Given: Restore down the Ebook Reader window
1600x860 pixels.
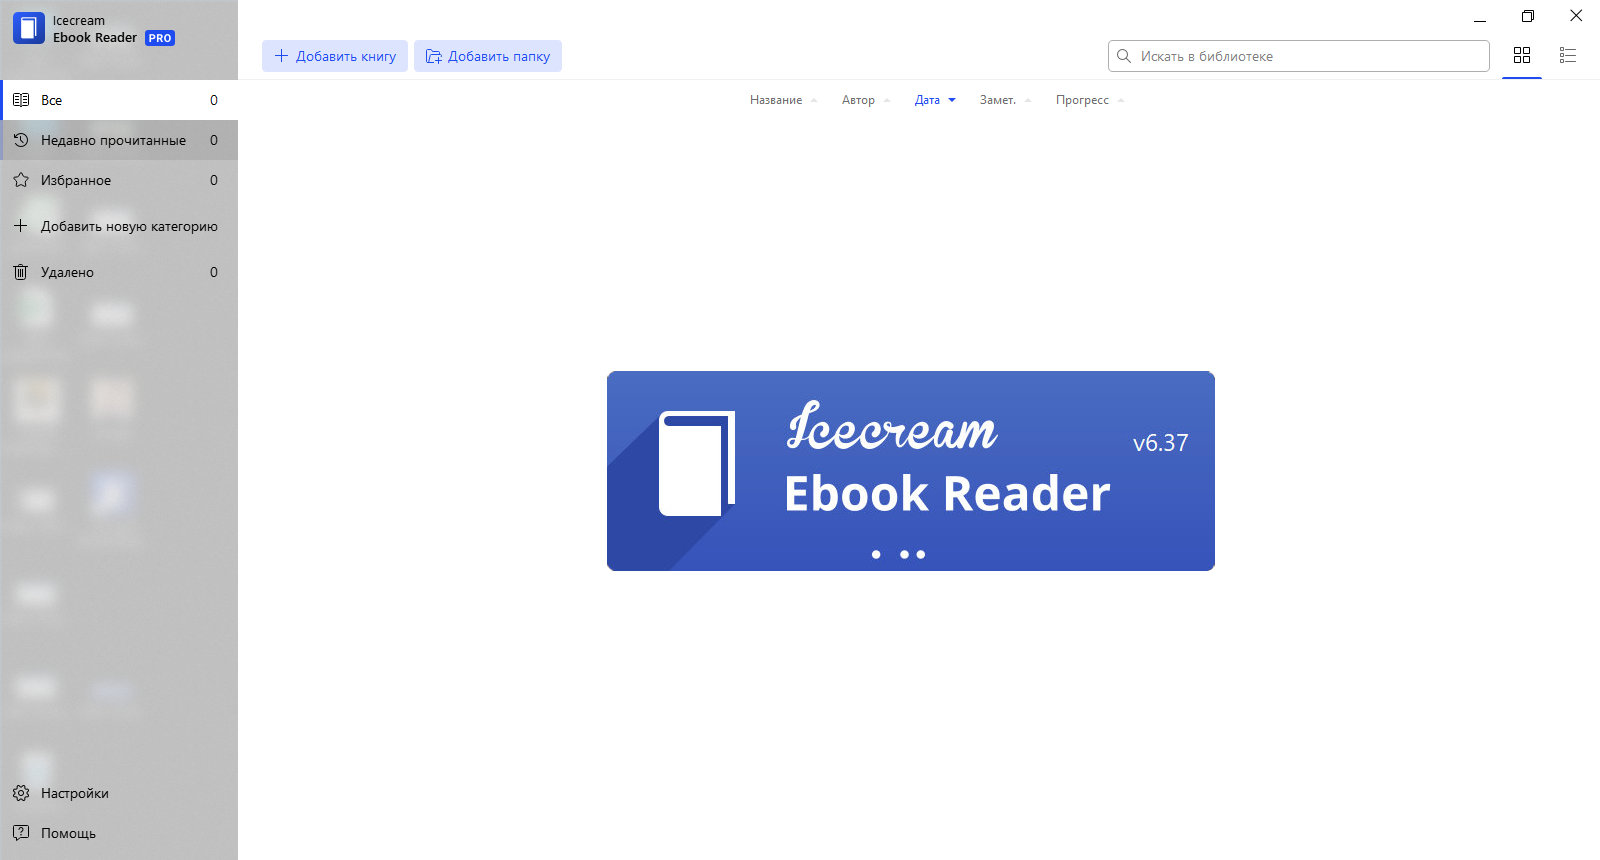Looking at the screenshot, I should tap(1528, 16).
